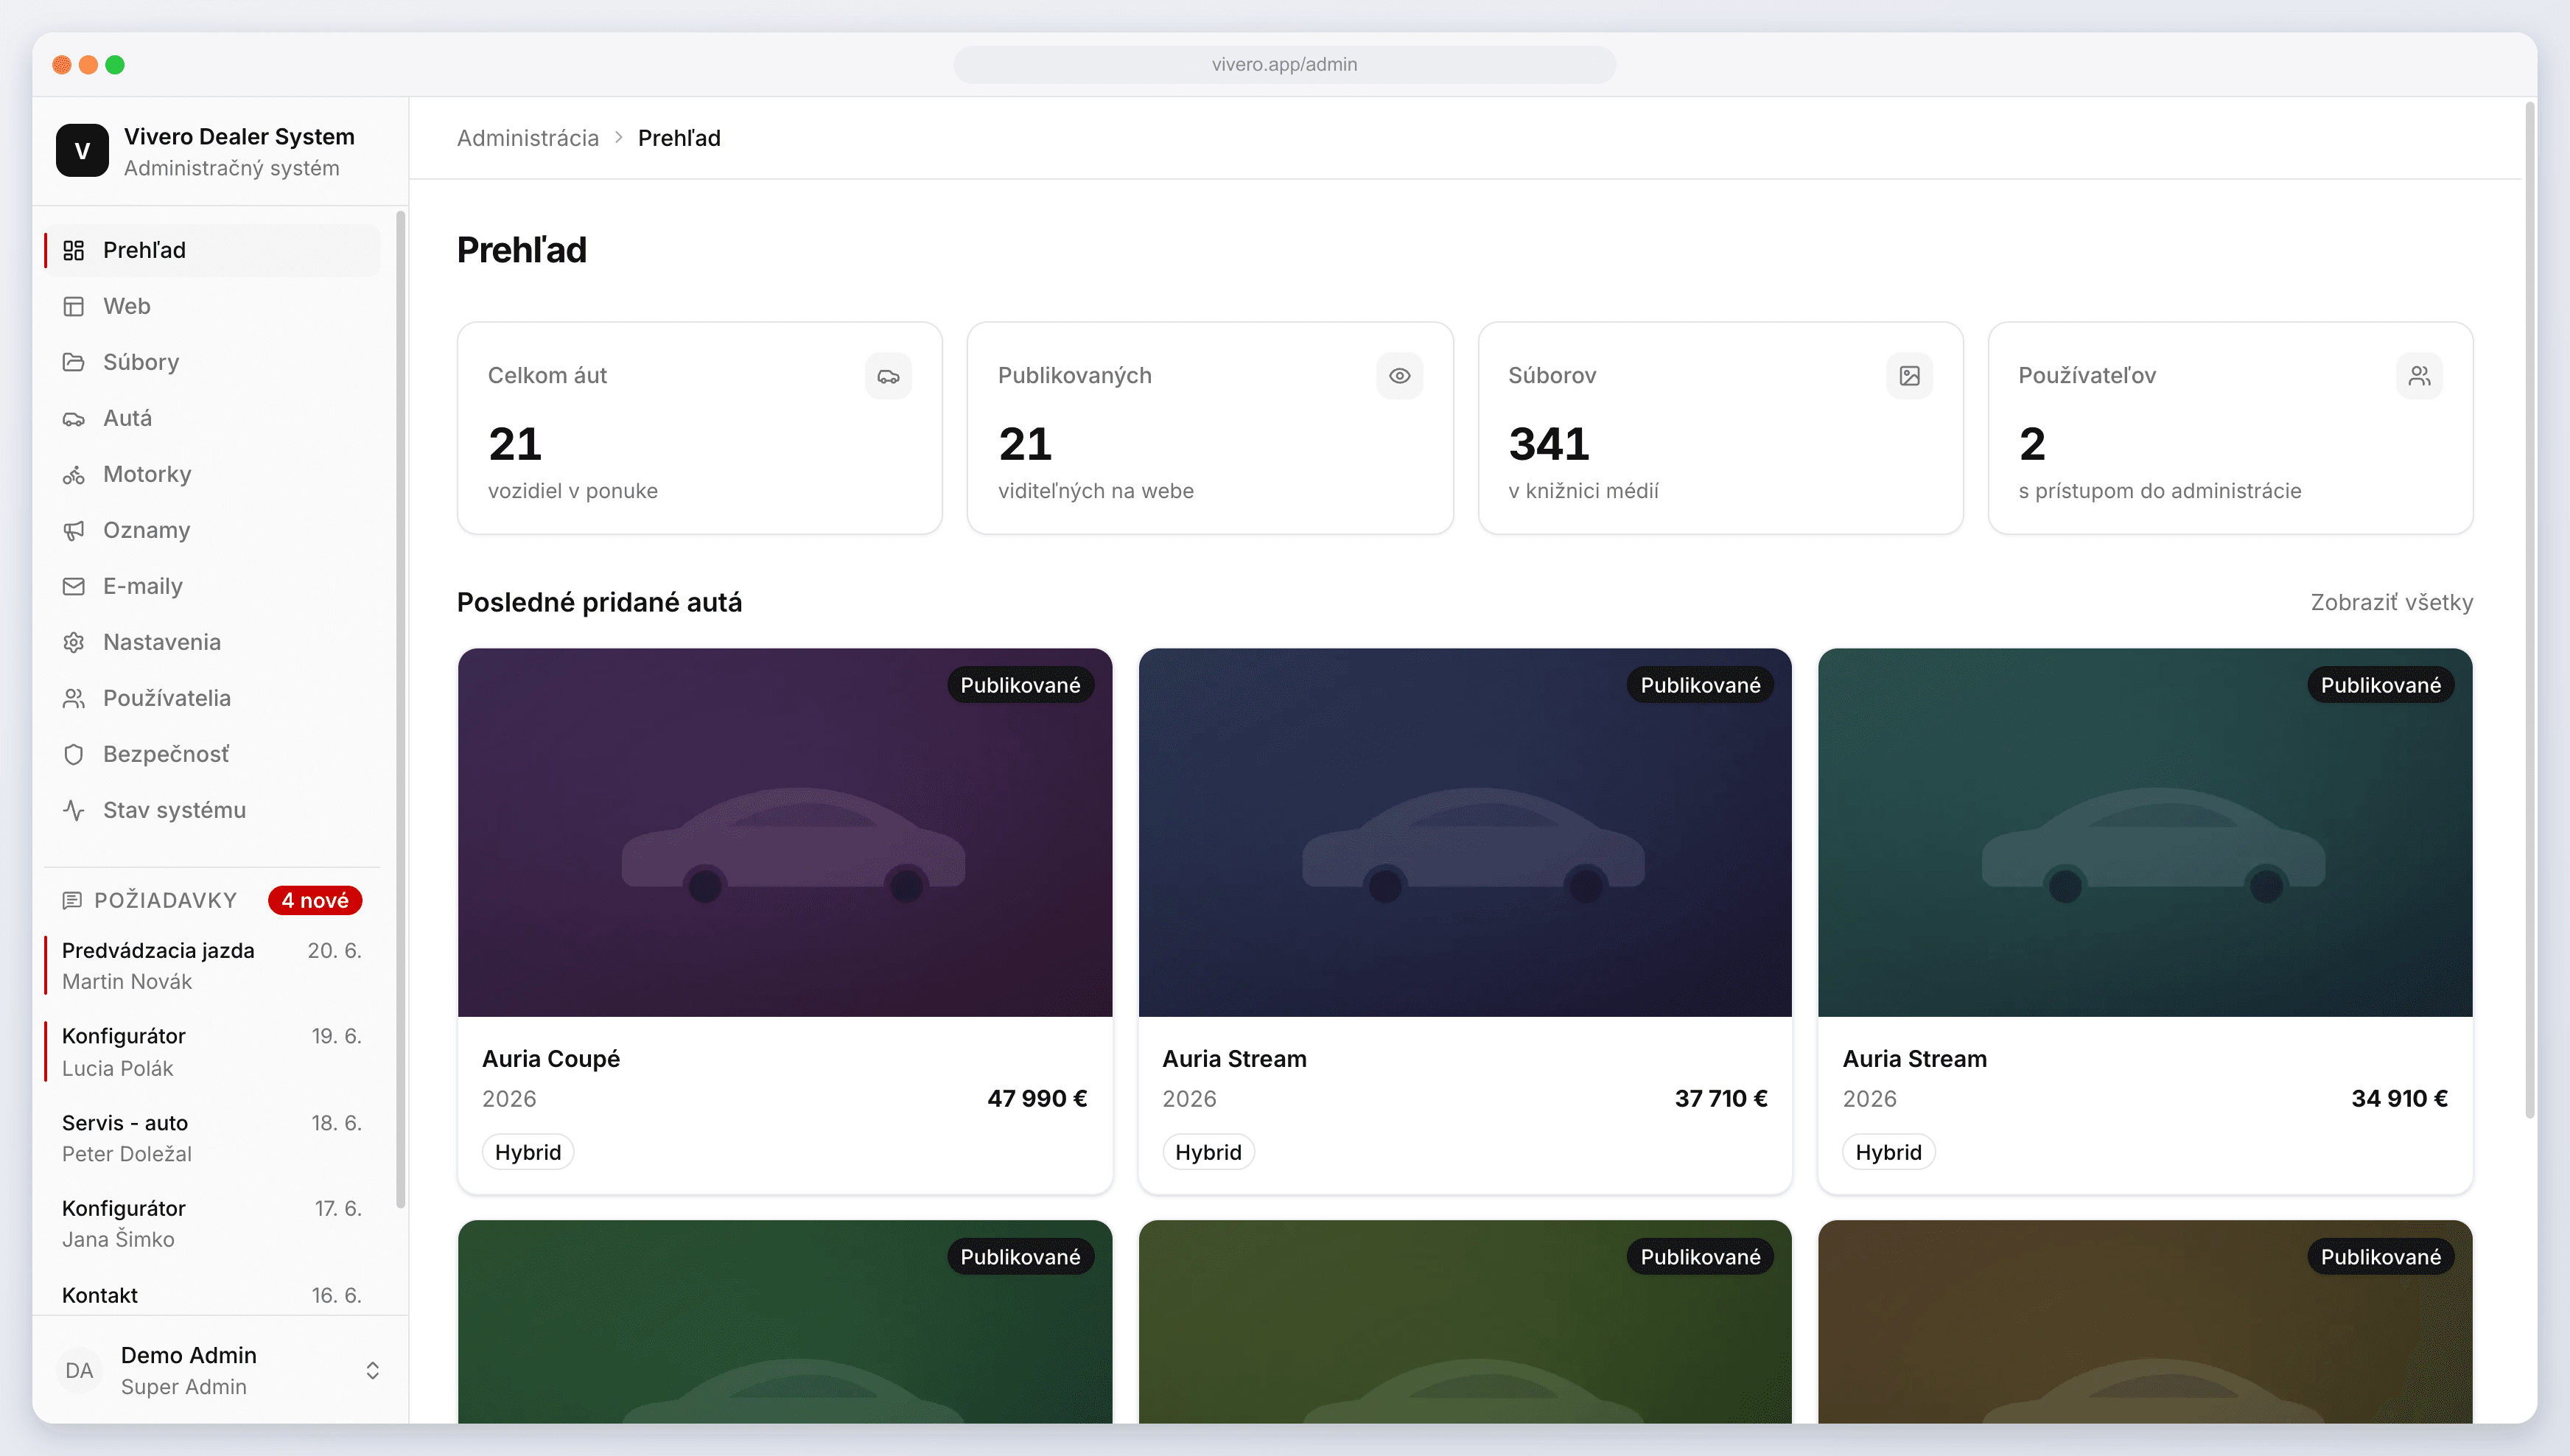Screen dimensions: 2570x1456
Task: Open the Predvádzacia jazda request from Martin Novák
Action: tap(212, 965)
